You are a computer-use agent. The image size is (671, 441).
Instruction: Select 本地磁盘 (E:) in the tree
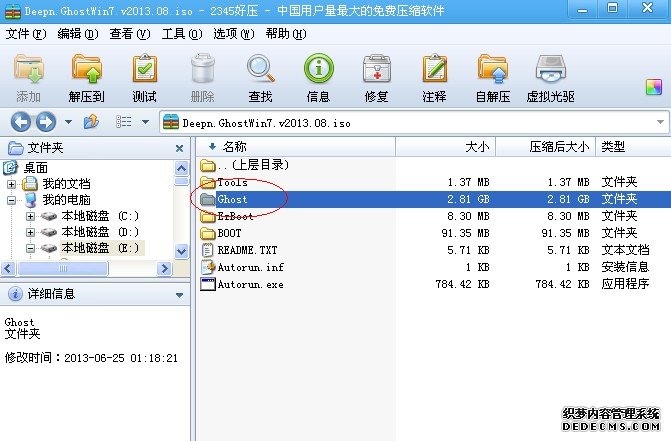point(100,248)
